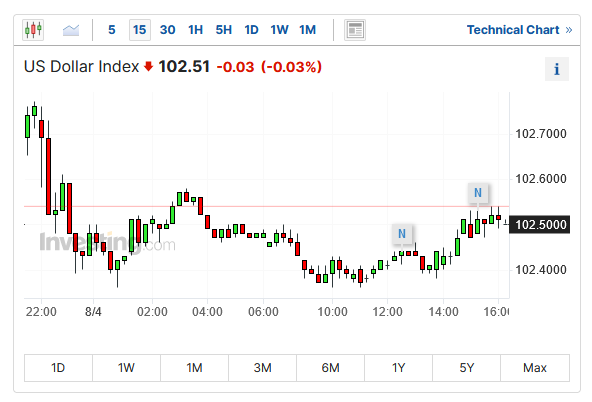Click the 02:00 time axis label

click(152, 312)
